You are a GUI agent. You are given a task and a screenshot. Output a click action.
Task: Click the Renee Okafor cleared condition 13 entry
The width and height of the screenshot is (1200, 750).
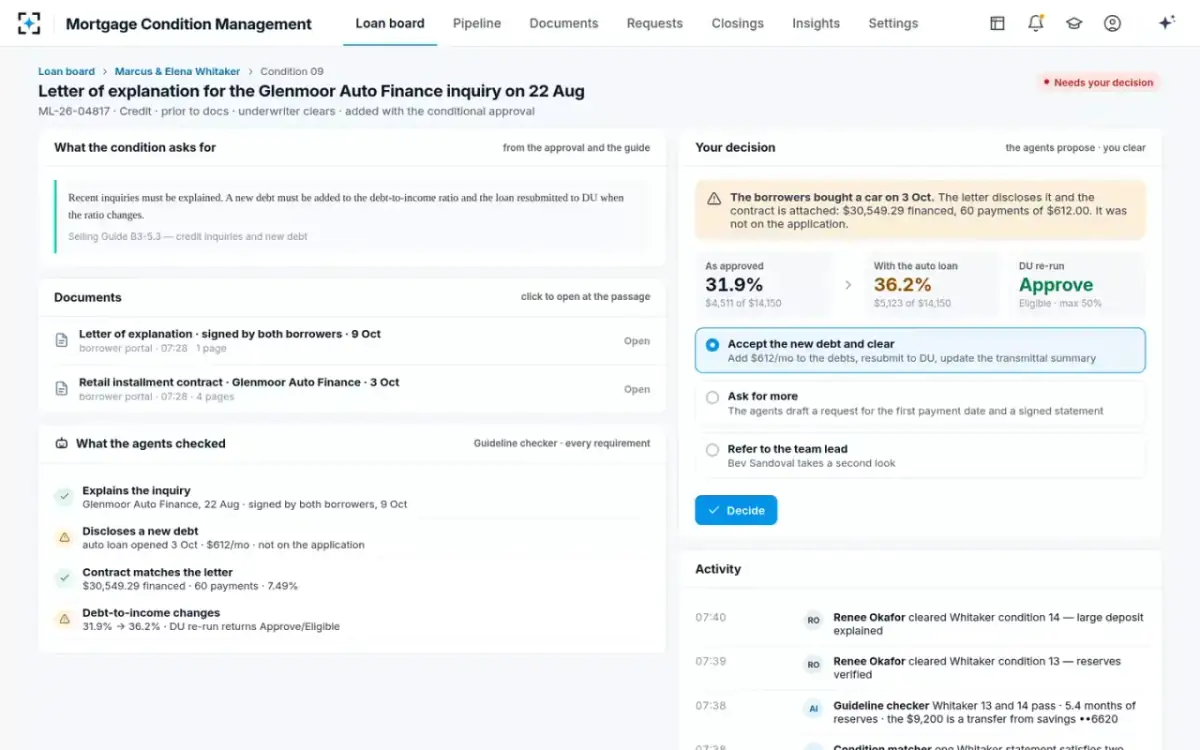coord(920,668)
